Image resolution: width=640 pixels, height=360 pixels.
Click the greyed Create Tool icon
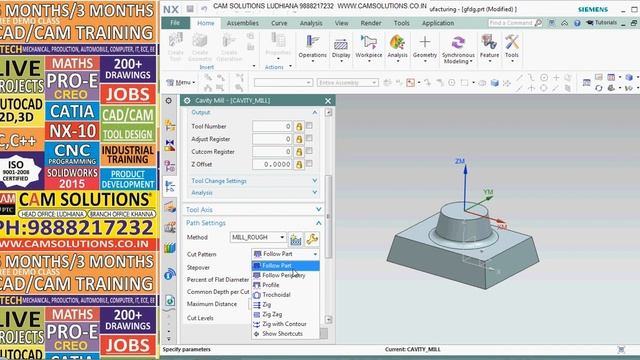[x=176, y=47]
